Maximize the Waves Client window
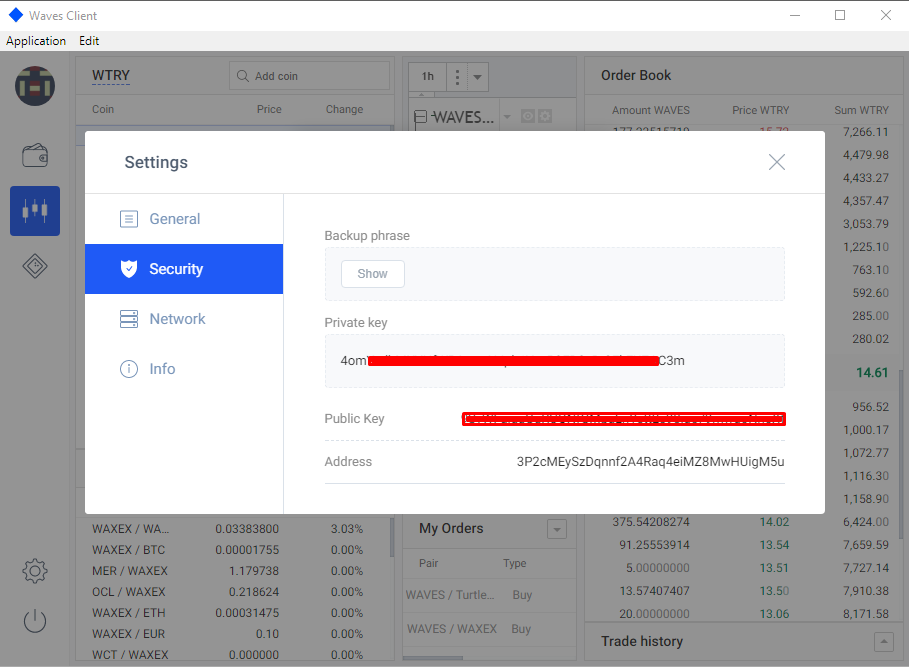This screenshot has height=667, width=909. coord(840,16)
